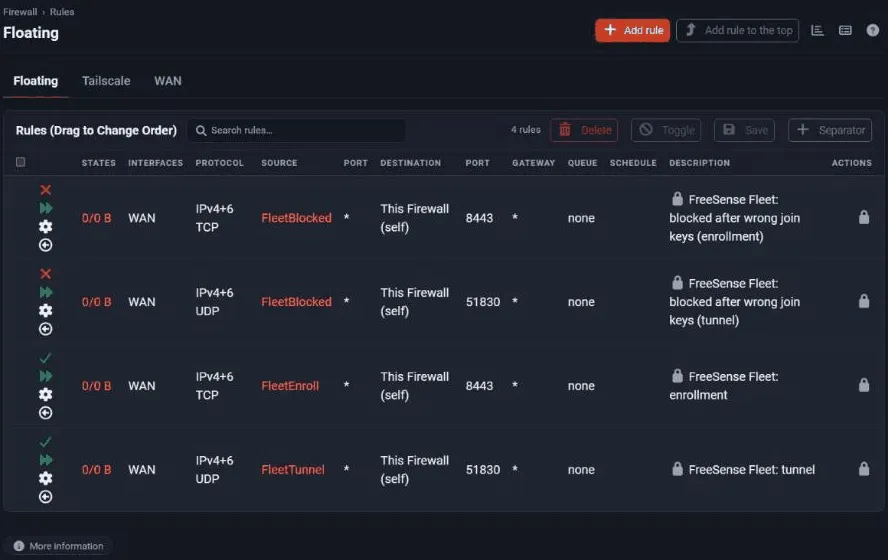Click the forward arrows icon on FleetEnroll rule
This screenshot has height=560, width=888.
45,376
